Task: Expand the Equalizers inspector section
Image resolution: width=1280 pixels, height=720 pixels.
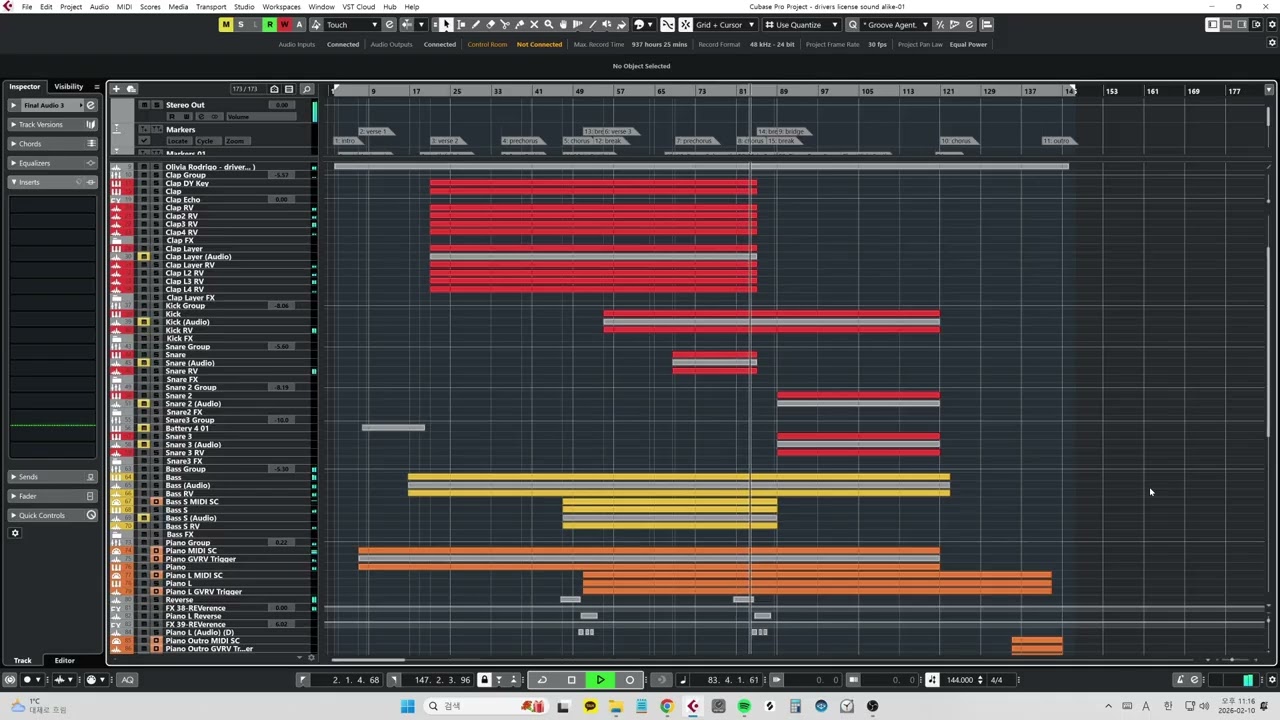Action: click(13, 163)
